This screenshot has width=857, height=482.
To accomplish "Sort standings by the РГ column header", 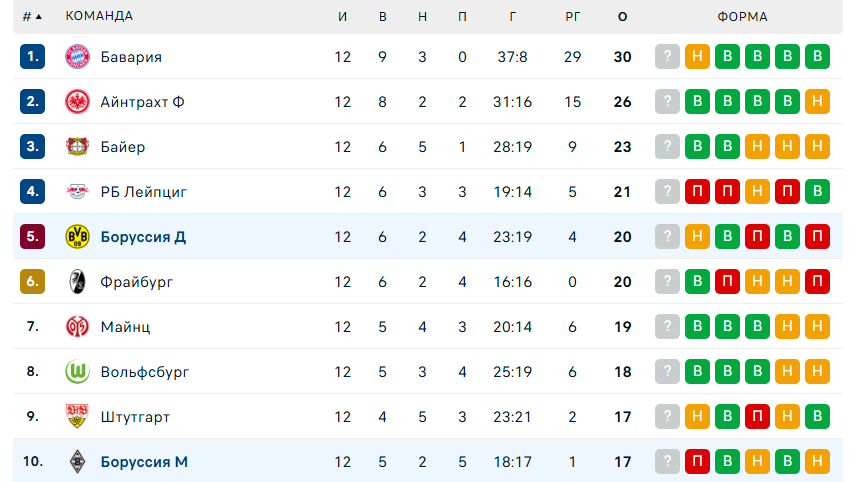I will tap(572, 17).
